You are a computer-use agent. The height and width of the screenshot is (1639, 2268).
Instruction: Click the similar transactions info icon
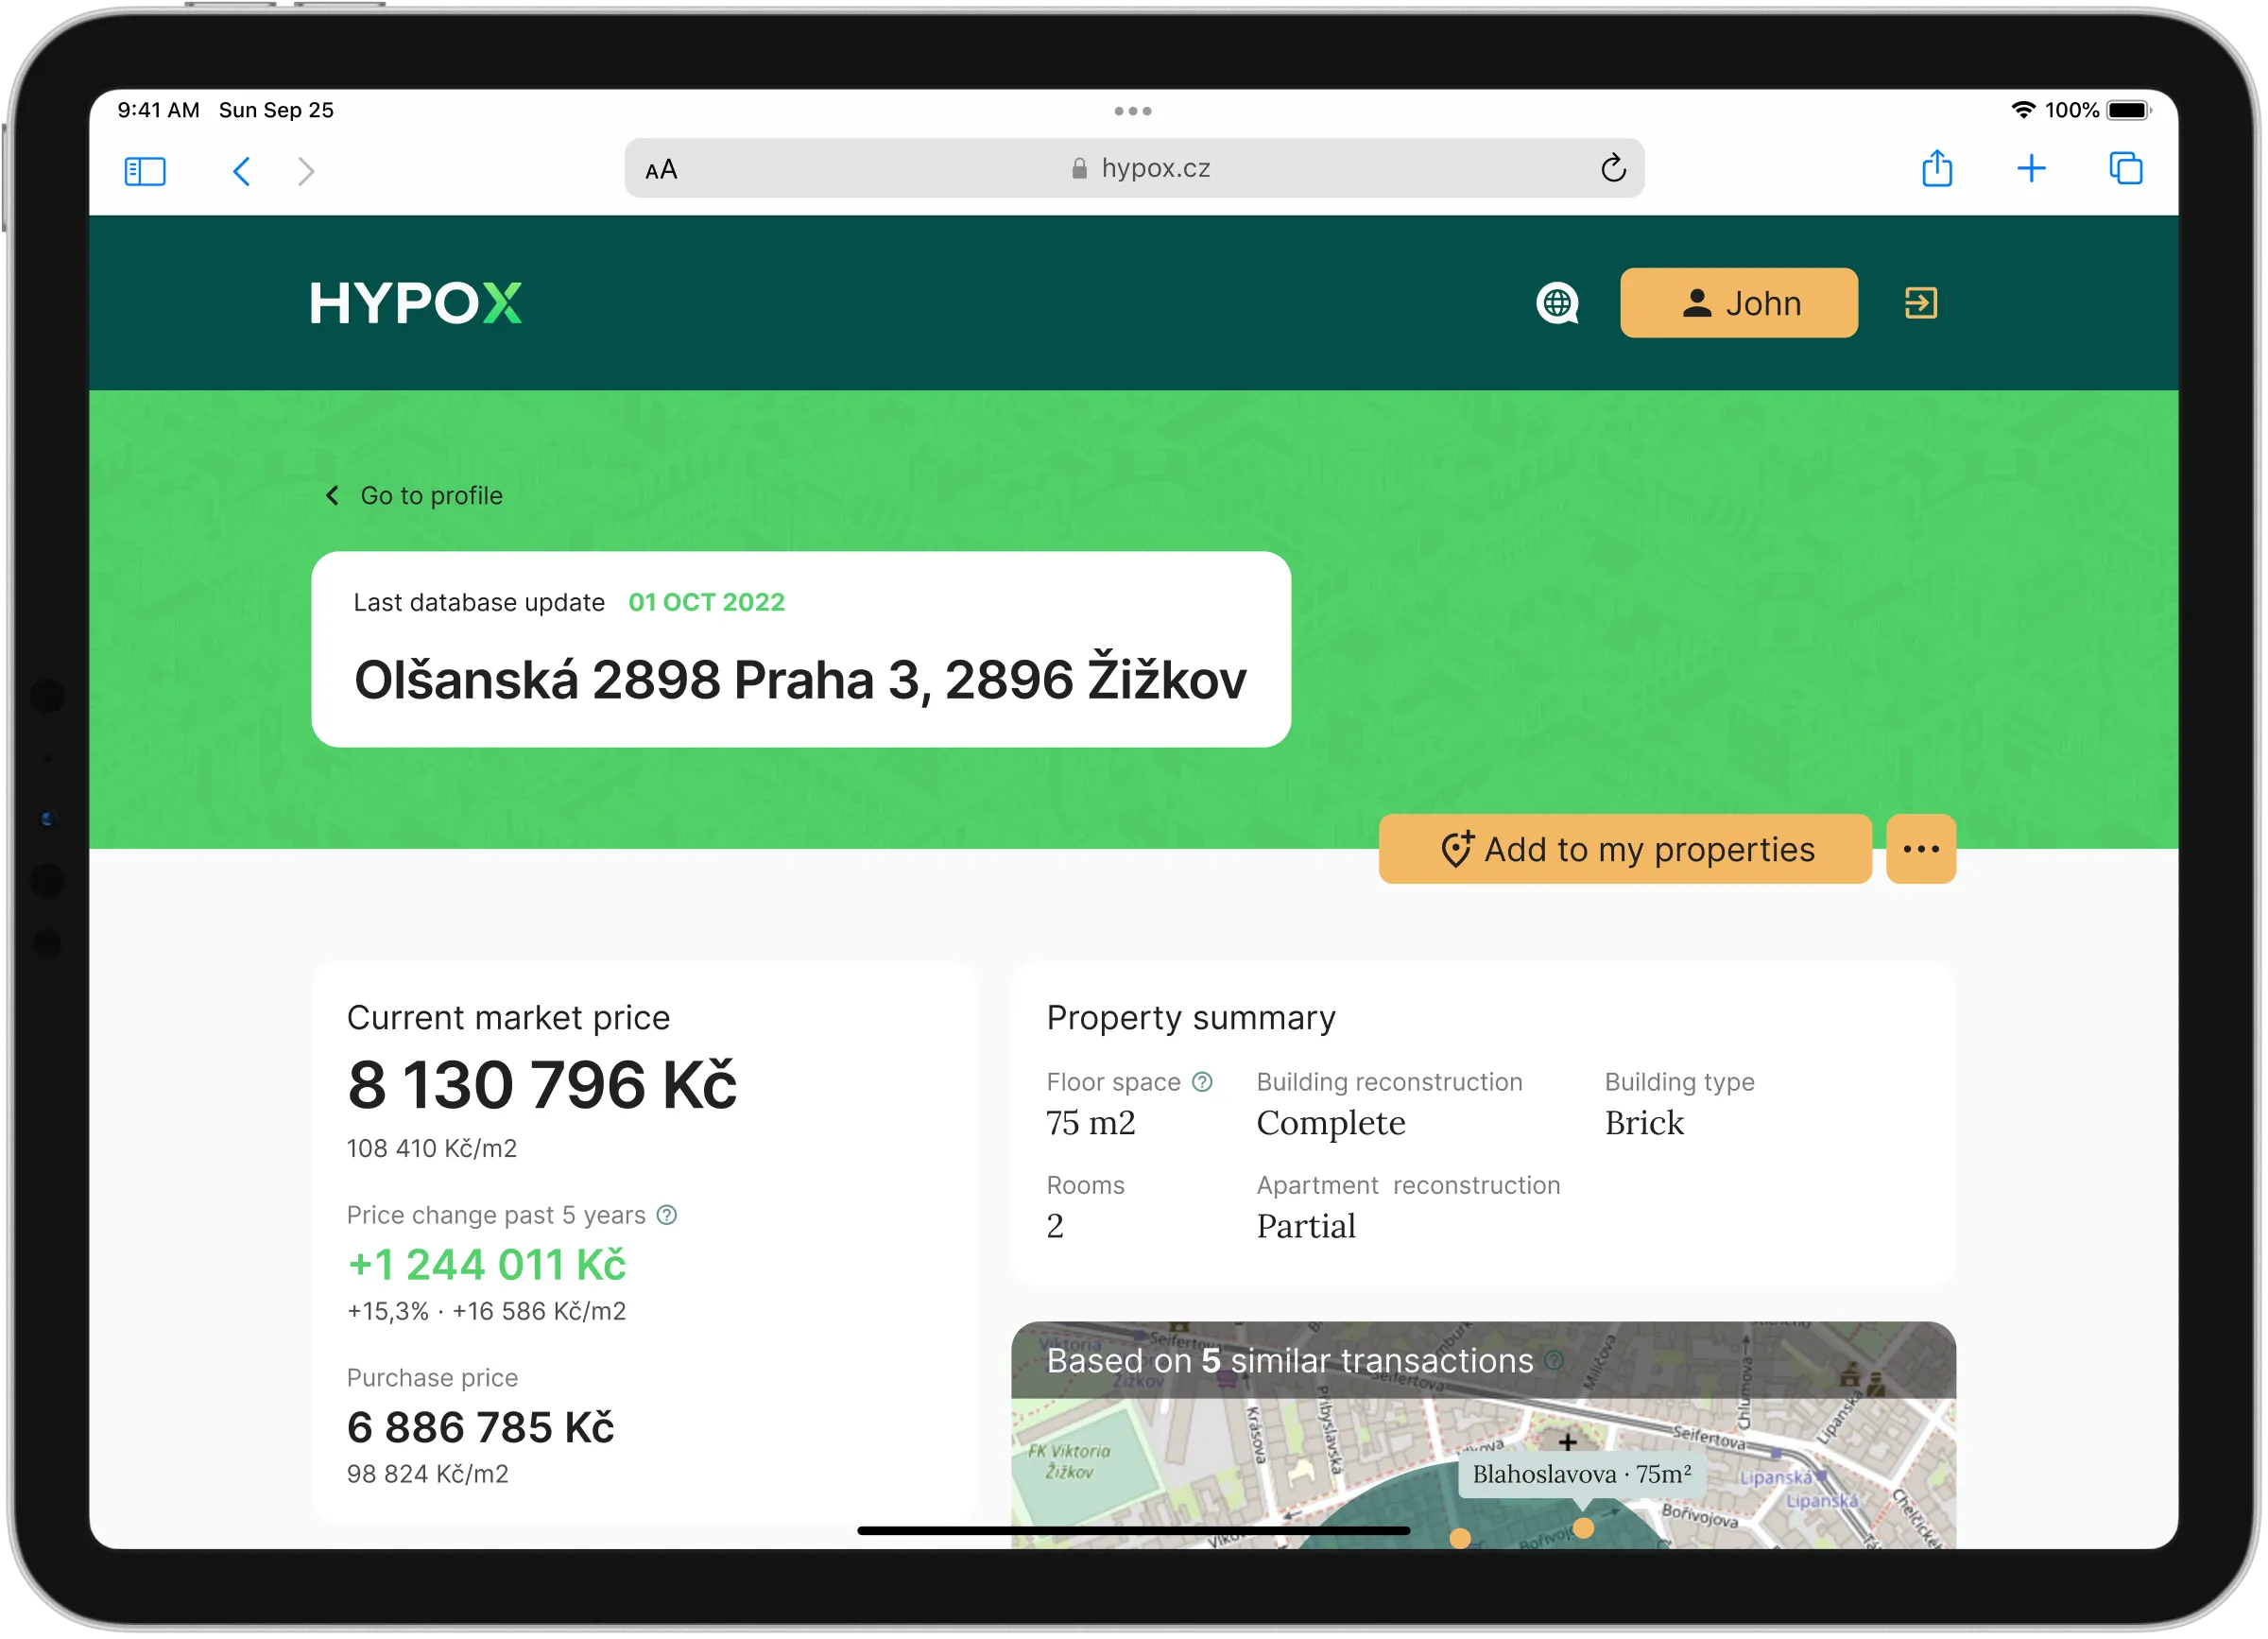(x=1554, y=1361)
